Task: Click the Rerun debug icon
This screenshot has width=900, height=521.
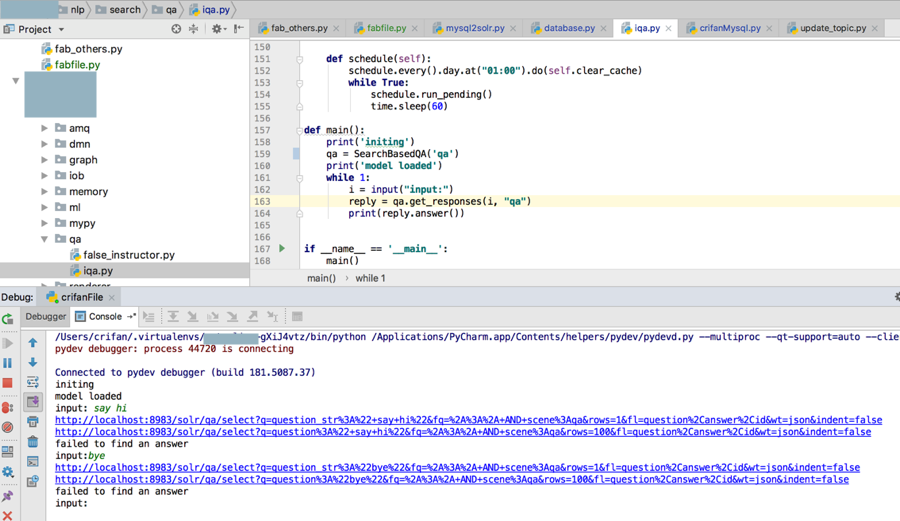Action: click(x=8, y=319)
